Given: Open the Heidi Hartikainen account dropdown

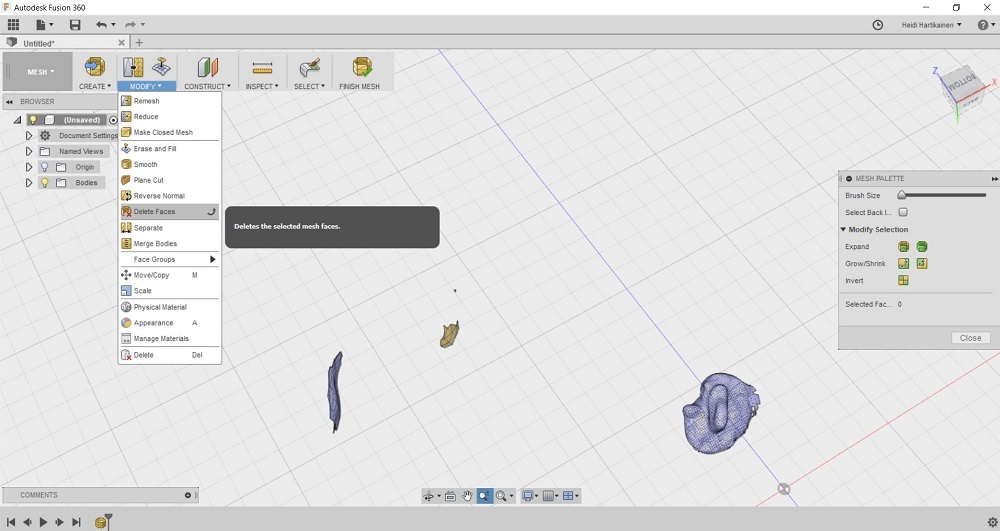Looking at the screenshot, I should click(931, 25).
